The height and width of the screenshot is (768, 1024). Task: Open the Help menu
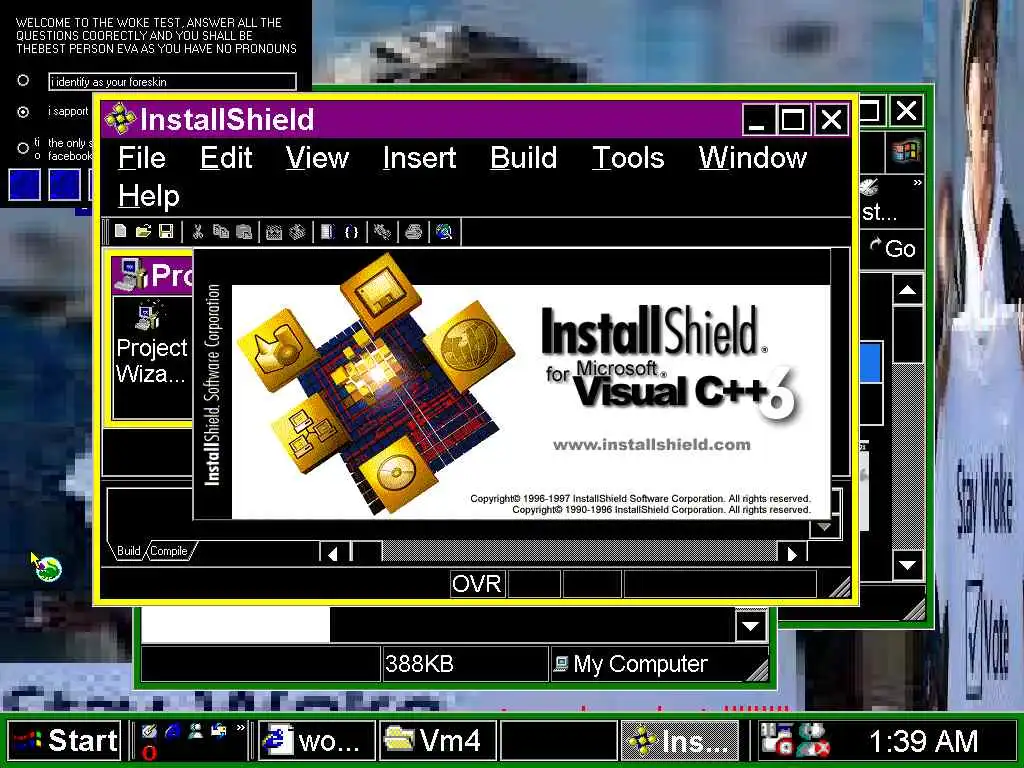click(149, 196)
